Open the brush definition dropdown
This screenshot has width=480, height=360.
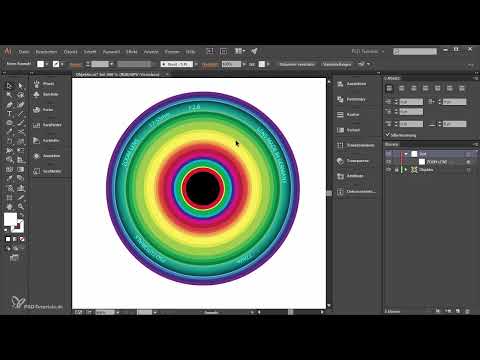coord(196,64)
